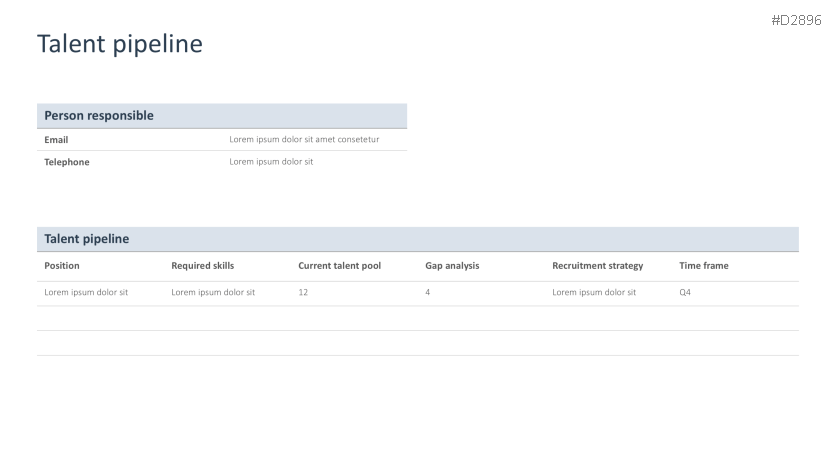Select the Telephone row label

[67, 162]
